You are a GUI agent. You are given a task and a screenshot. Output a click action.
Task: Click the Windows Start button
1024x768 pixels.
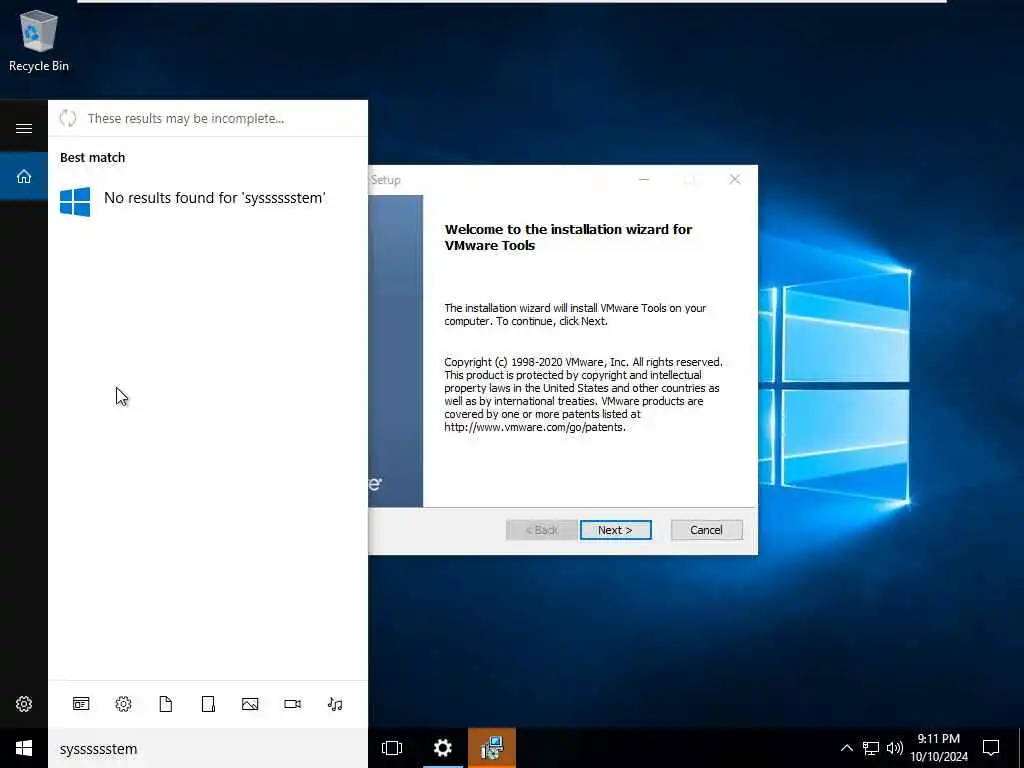coord(24,748)
